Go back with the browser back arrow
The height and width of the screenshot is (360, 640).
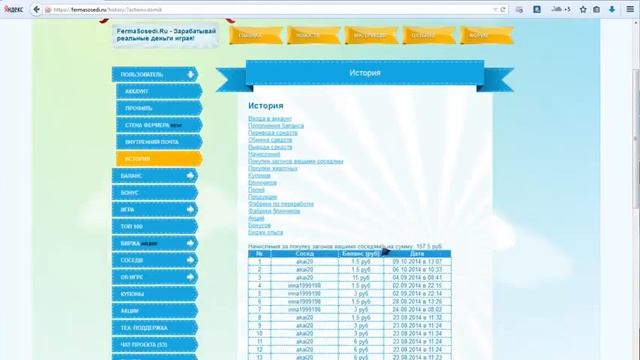[36, 9]
